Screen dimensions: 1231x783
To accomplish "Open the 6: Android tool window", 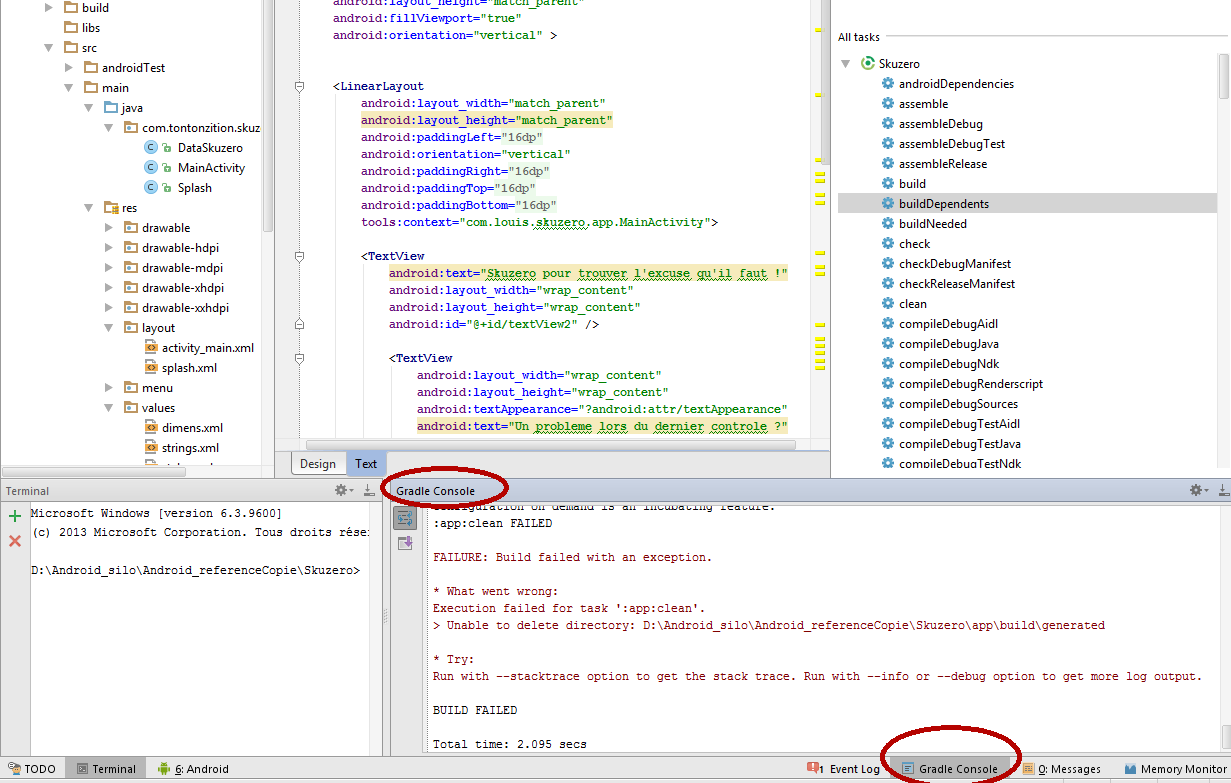I will [x=193, y=769].
